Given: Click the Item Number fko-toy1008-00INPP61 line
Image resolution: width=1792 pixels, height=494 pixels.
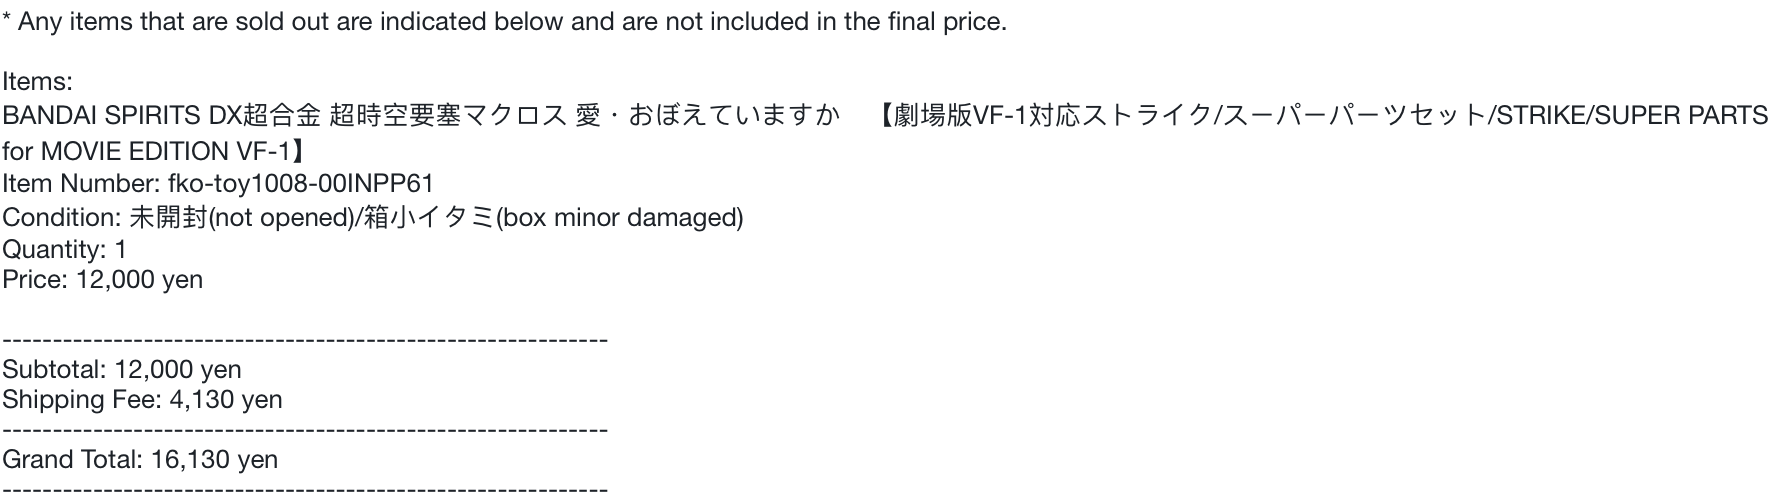Looking at the screenshot, I should [218, 184].
